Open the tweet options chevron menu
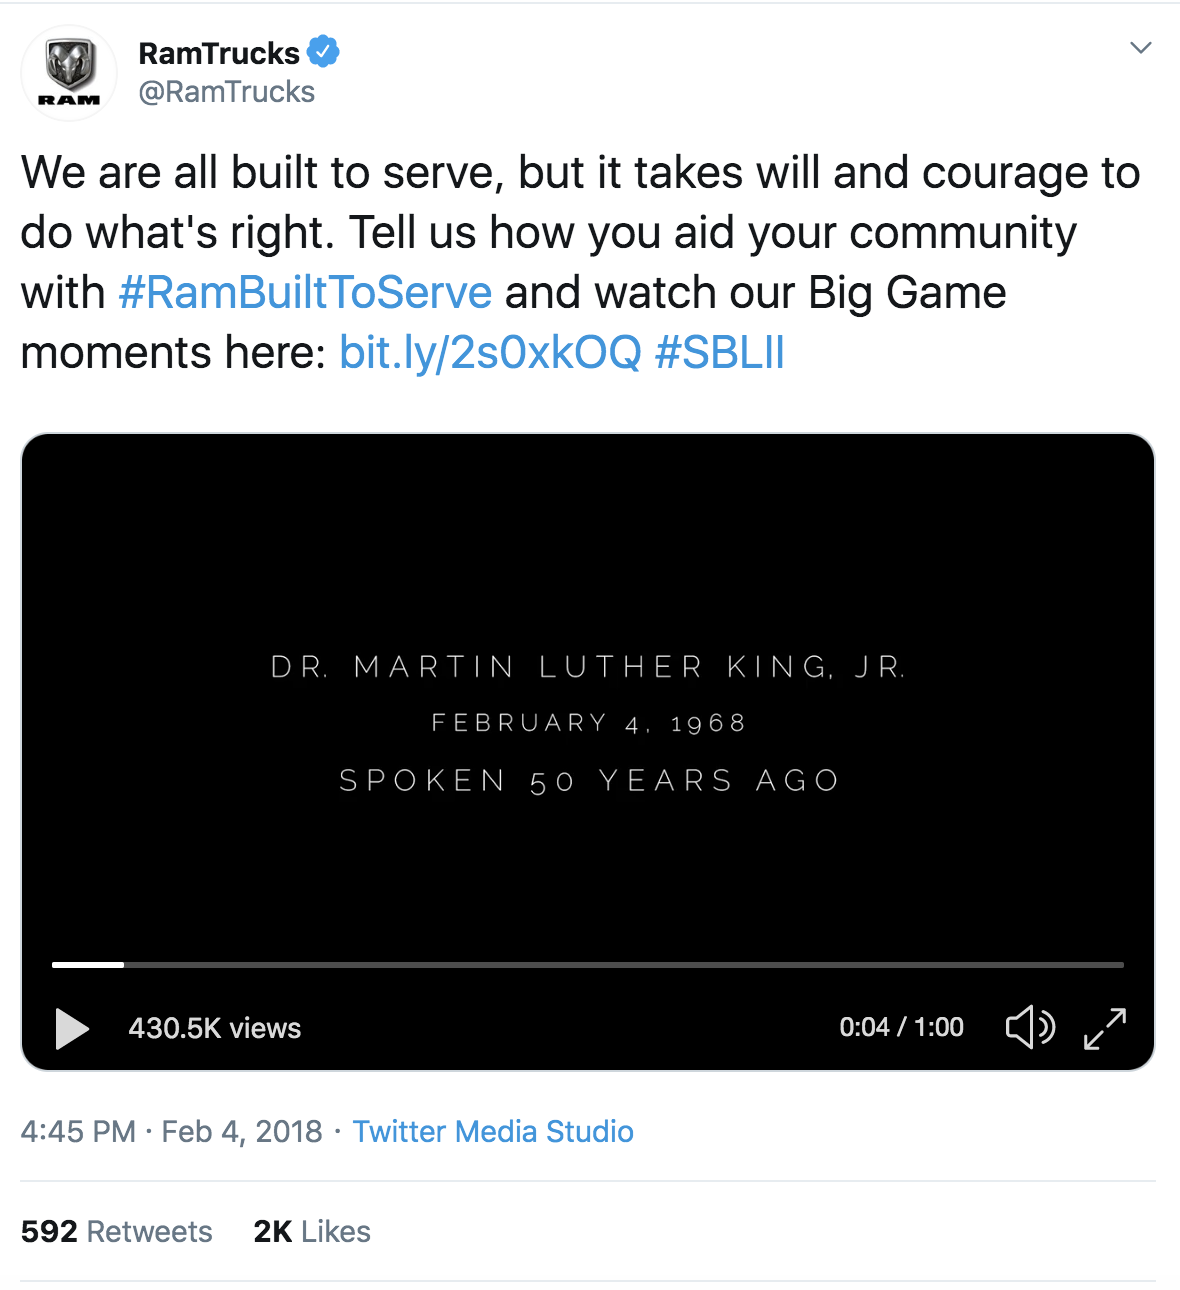 tap(1140, 48)
